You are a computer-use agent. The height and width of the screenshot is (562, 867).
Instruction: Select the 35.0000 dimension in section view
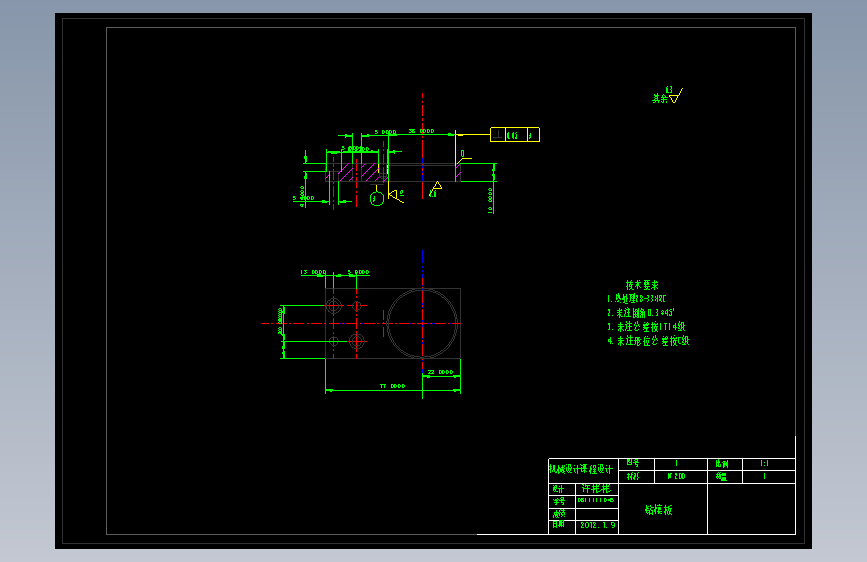tap(421, 131)
